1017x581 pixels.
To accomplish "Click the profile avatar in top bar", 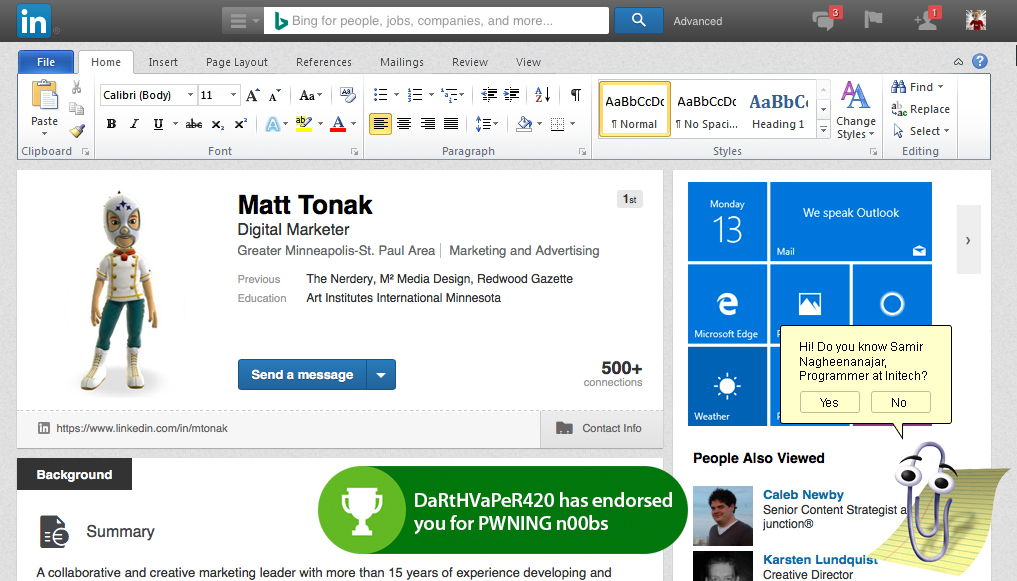I will click(975, 20).
